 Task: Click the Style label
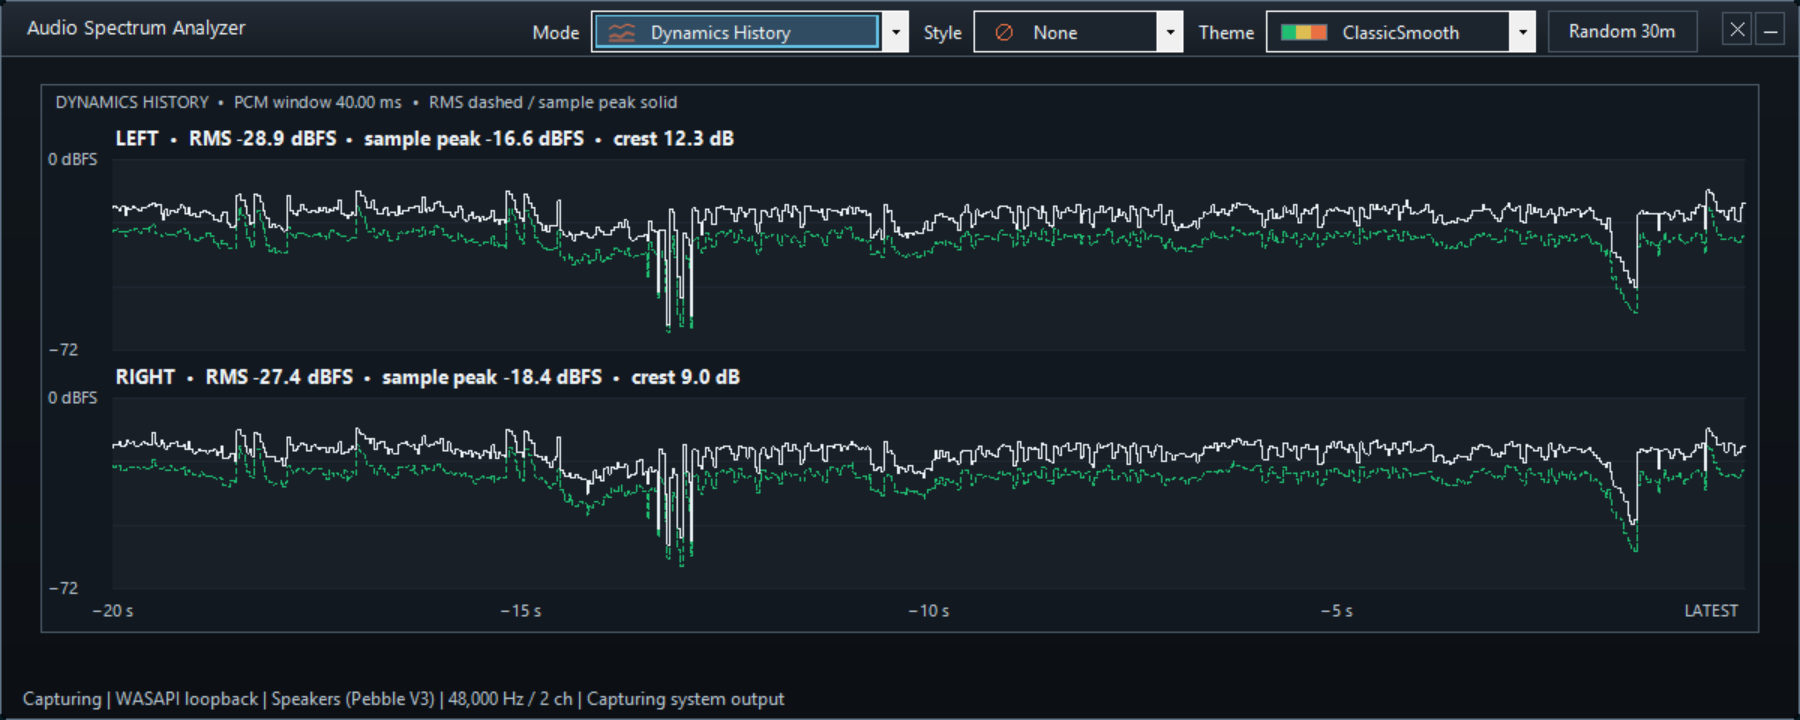pyautogui.click(x=943, y=33)
